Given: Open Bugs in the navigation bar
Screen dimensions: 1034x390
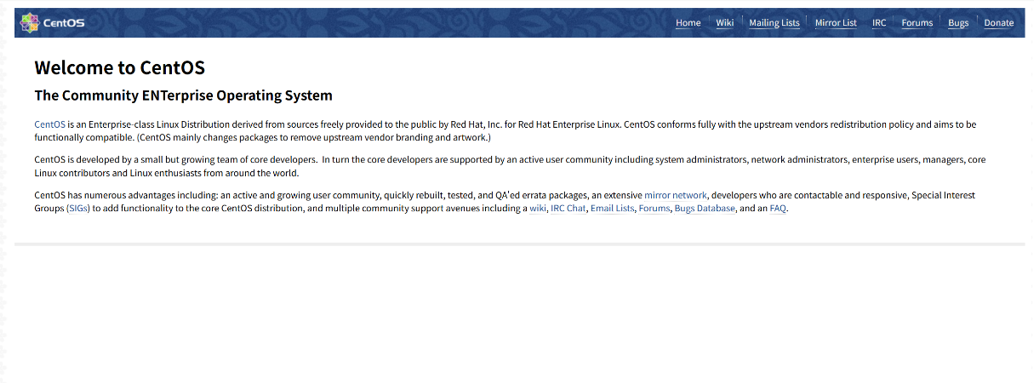Looking at the screenshot, I should click(x=958, y=22).
